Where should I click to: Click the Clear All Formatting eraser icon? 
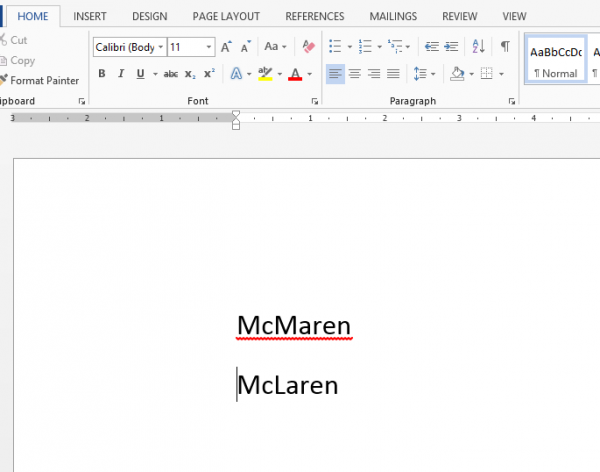308,47
